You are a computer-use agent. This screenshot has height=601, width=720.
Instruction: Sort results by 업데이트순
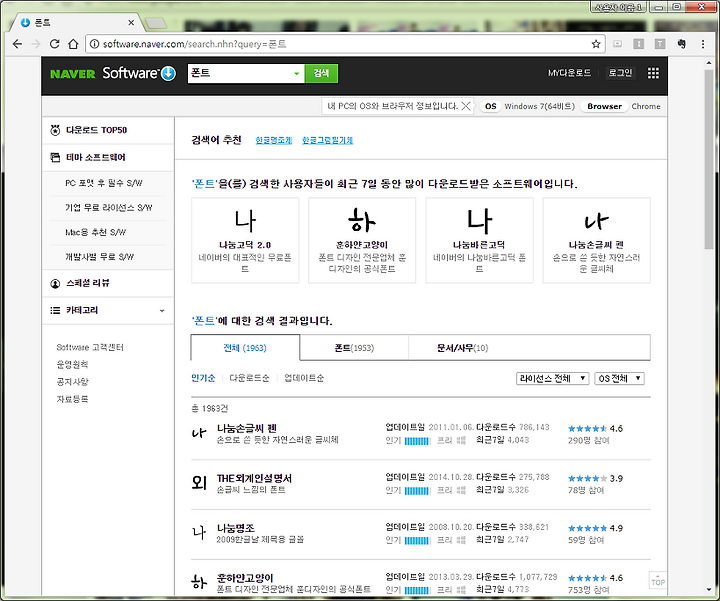(304, 378)
